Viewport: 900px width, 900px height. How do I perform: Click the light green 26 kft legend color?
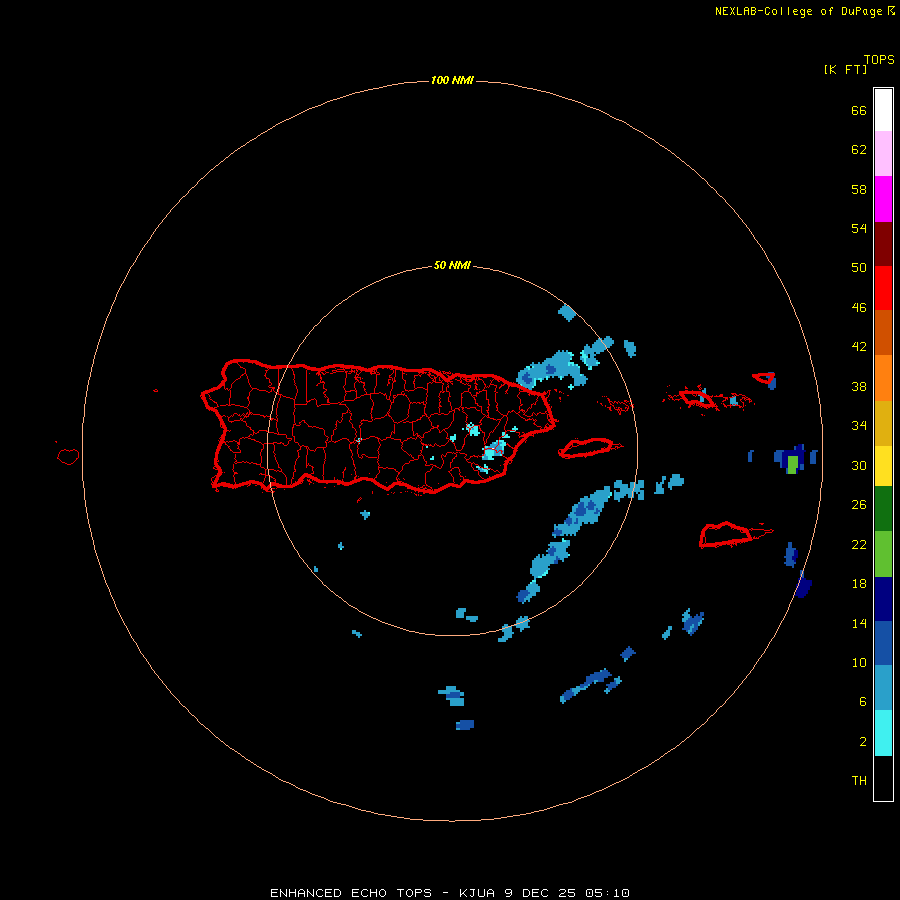(x=883, y=554)
